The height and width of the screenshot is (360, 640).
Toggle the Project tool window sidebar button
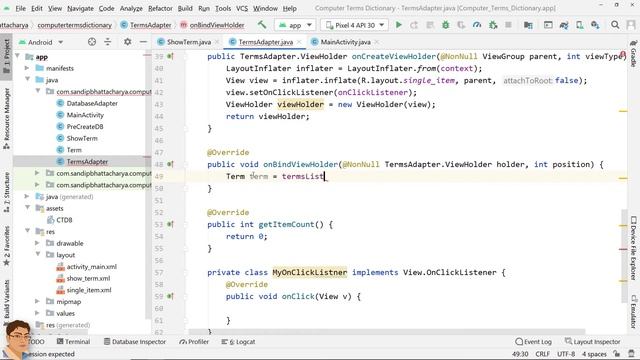pos(7,56)
